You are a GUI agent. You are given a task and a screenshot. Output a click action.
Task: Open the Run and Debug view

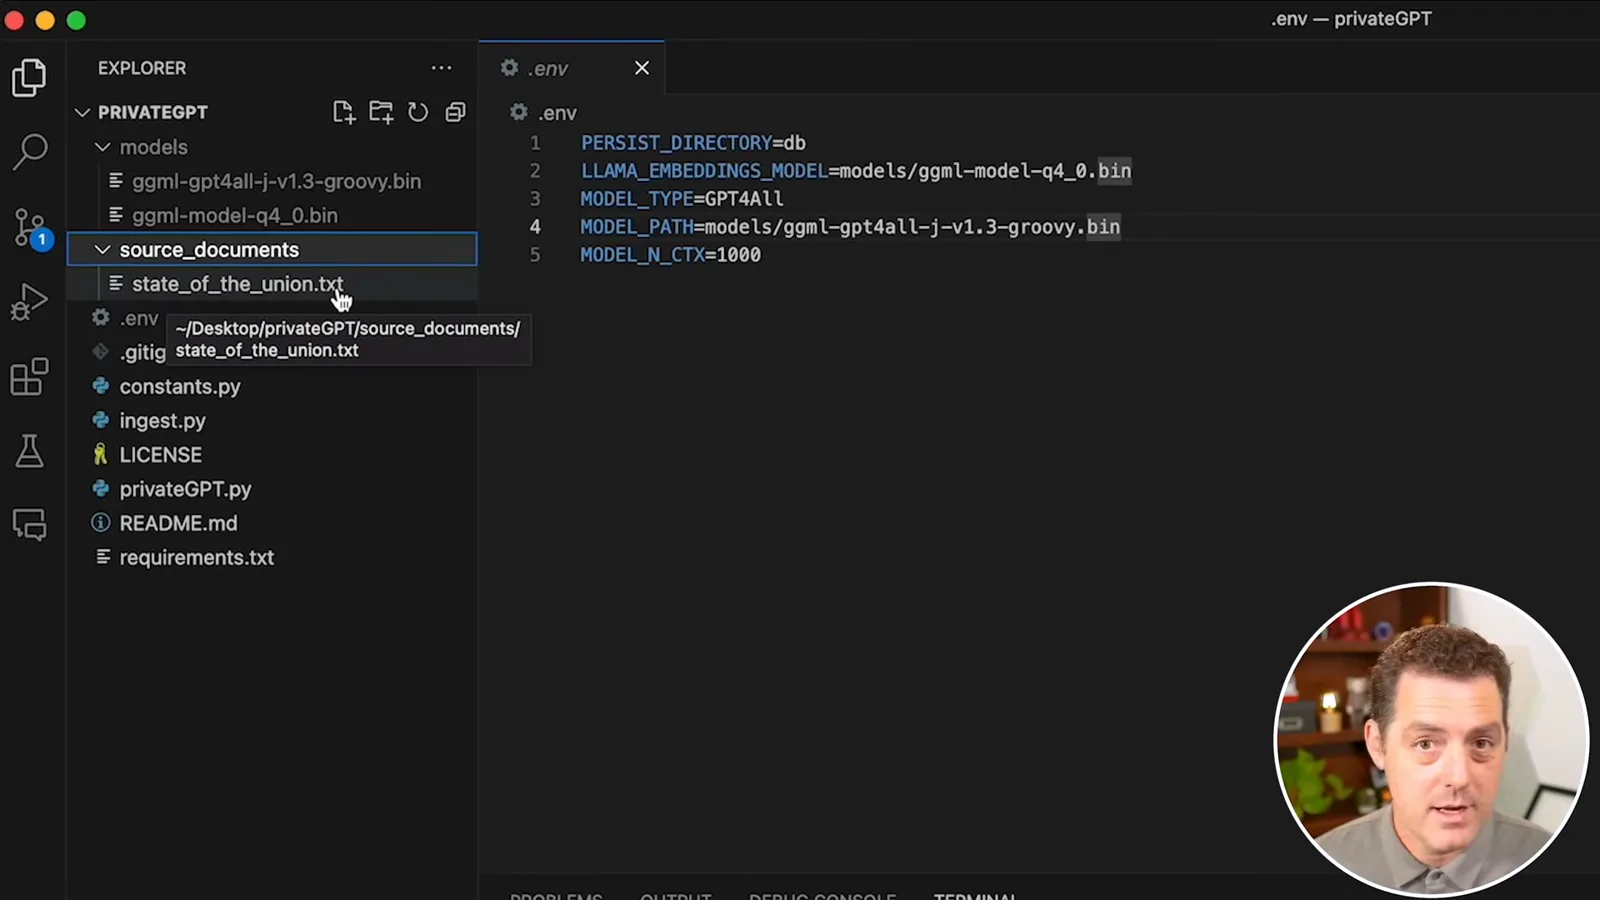[29, 301]
